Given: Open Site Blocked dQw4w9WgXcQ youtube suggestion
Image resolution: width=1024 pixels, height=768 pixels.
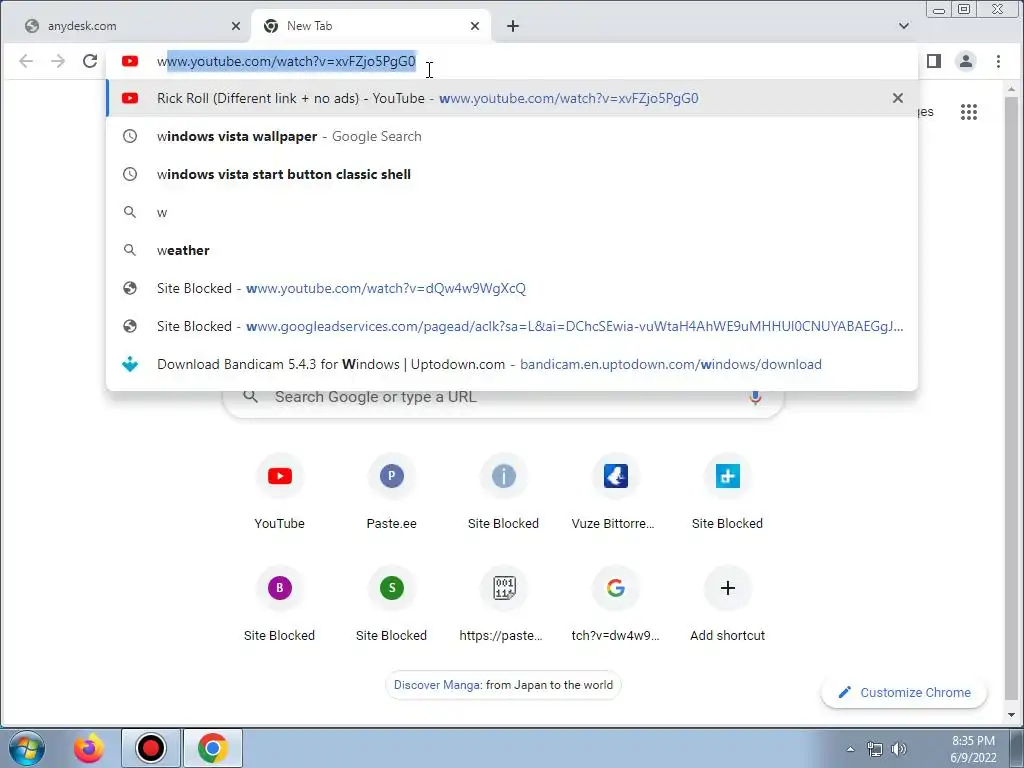Looking at the screenshot, I should [x=512, y=288].
